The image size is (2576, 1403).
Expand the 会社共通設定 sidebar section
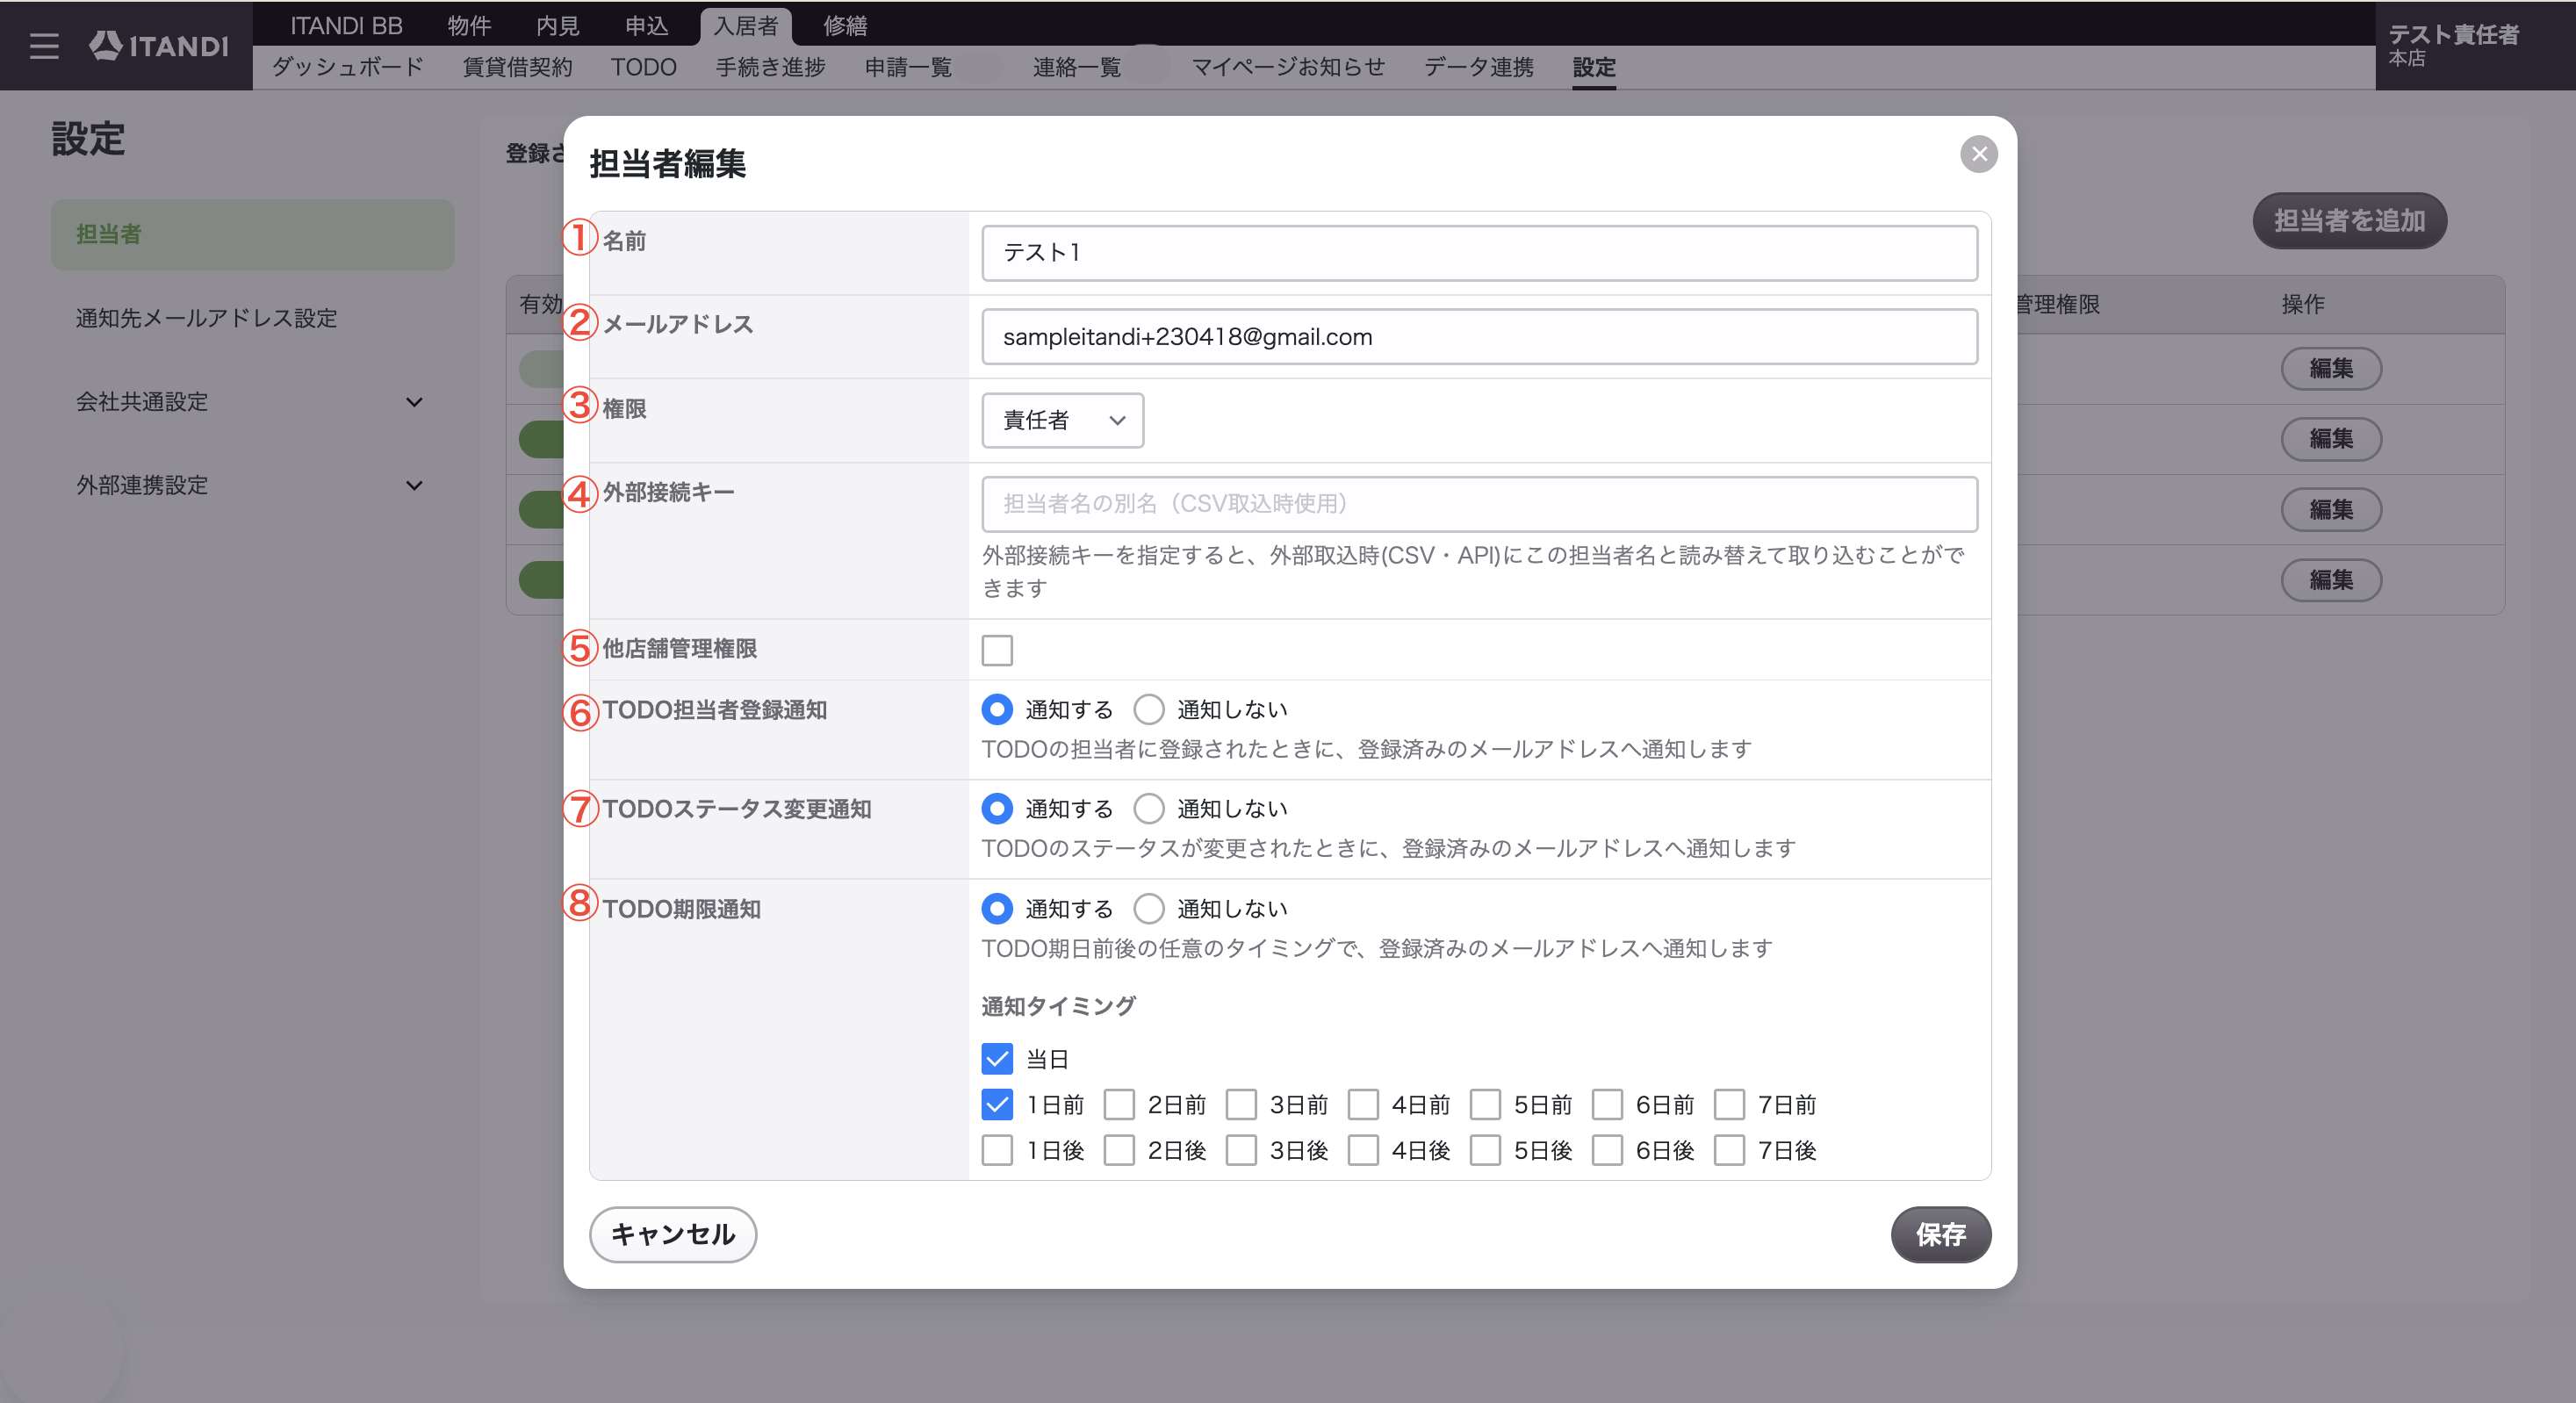252,402
